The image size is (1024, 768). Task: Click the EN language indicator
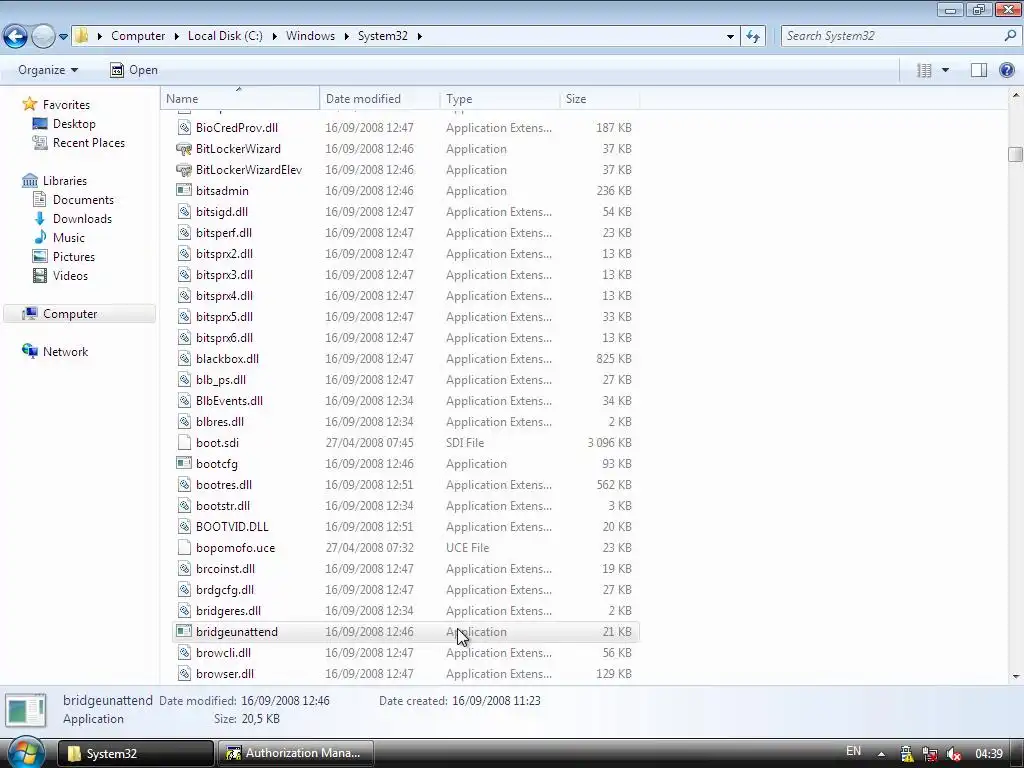coord(853,751)
